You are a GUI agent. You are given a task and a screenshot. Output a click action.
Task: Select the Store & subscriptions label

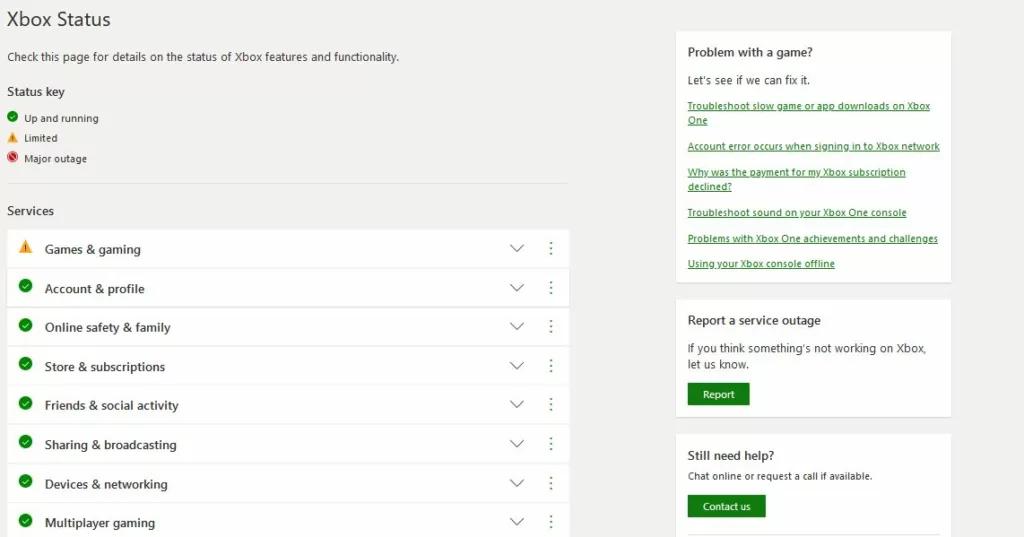pyautogui.click(x=105, y=366)
